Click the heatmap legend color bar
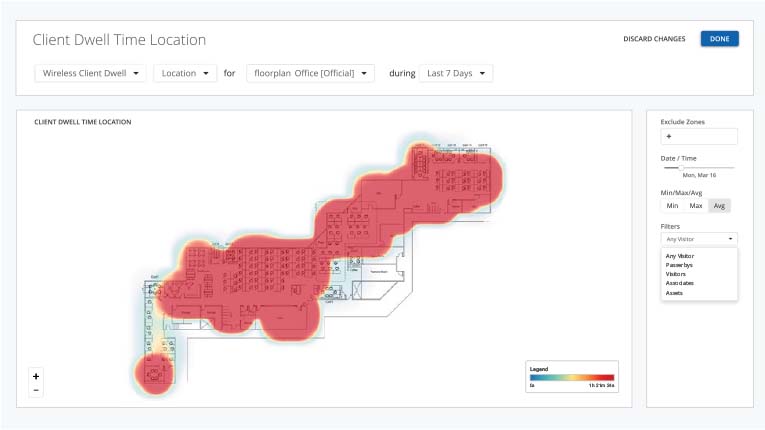This screenshot has height=430, width=765. 572,377
